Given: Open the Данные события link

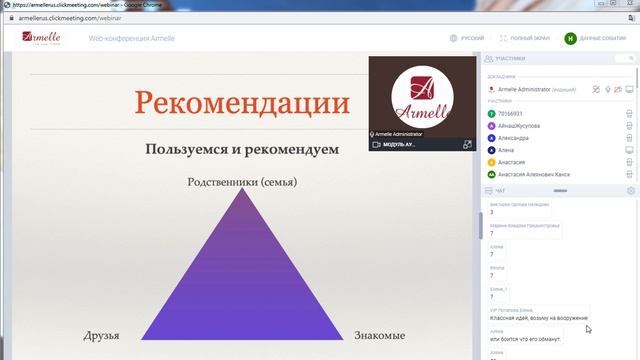Looking at the screenshot, I should pyautogui.click(x=602, y=38).
